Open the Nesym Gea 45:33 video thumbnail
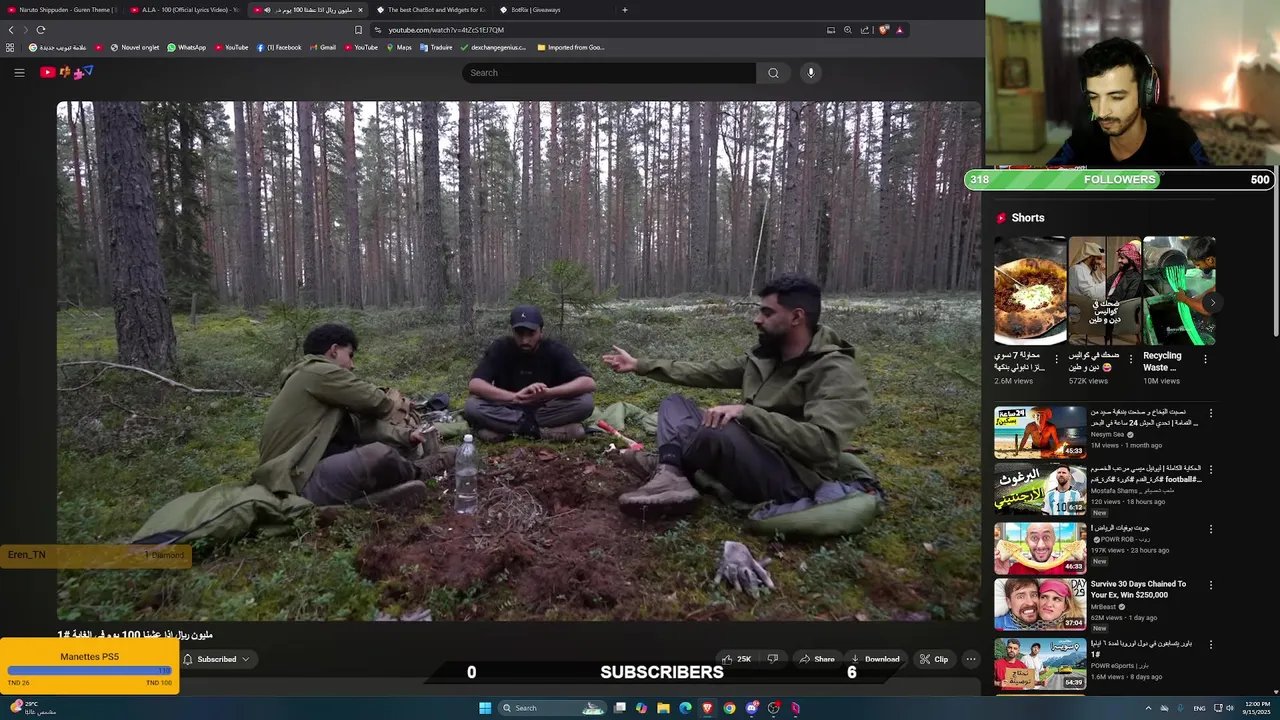 coord(1040,431)
